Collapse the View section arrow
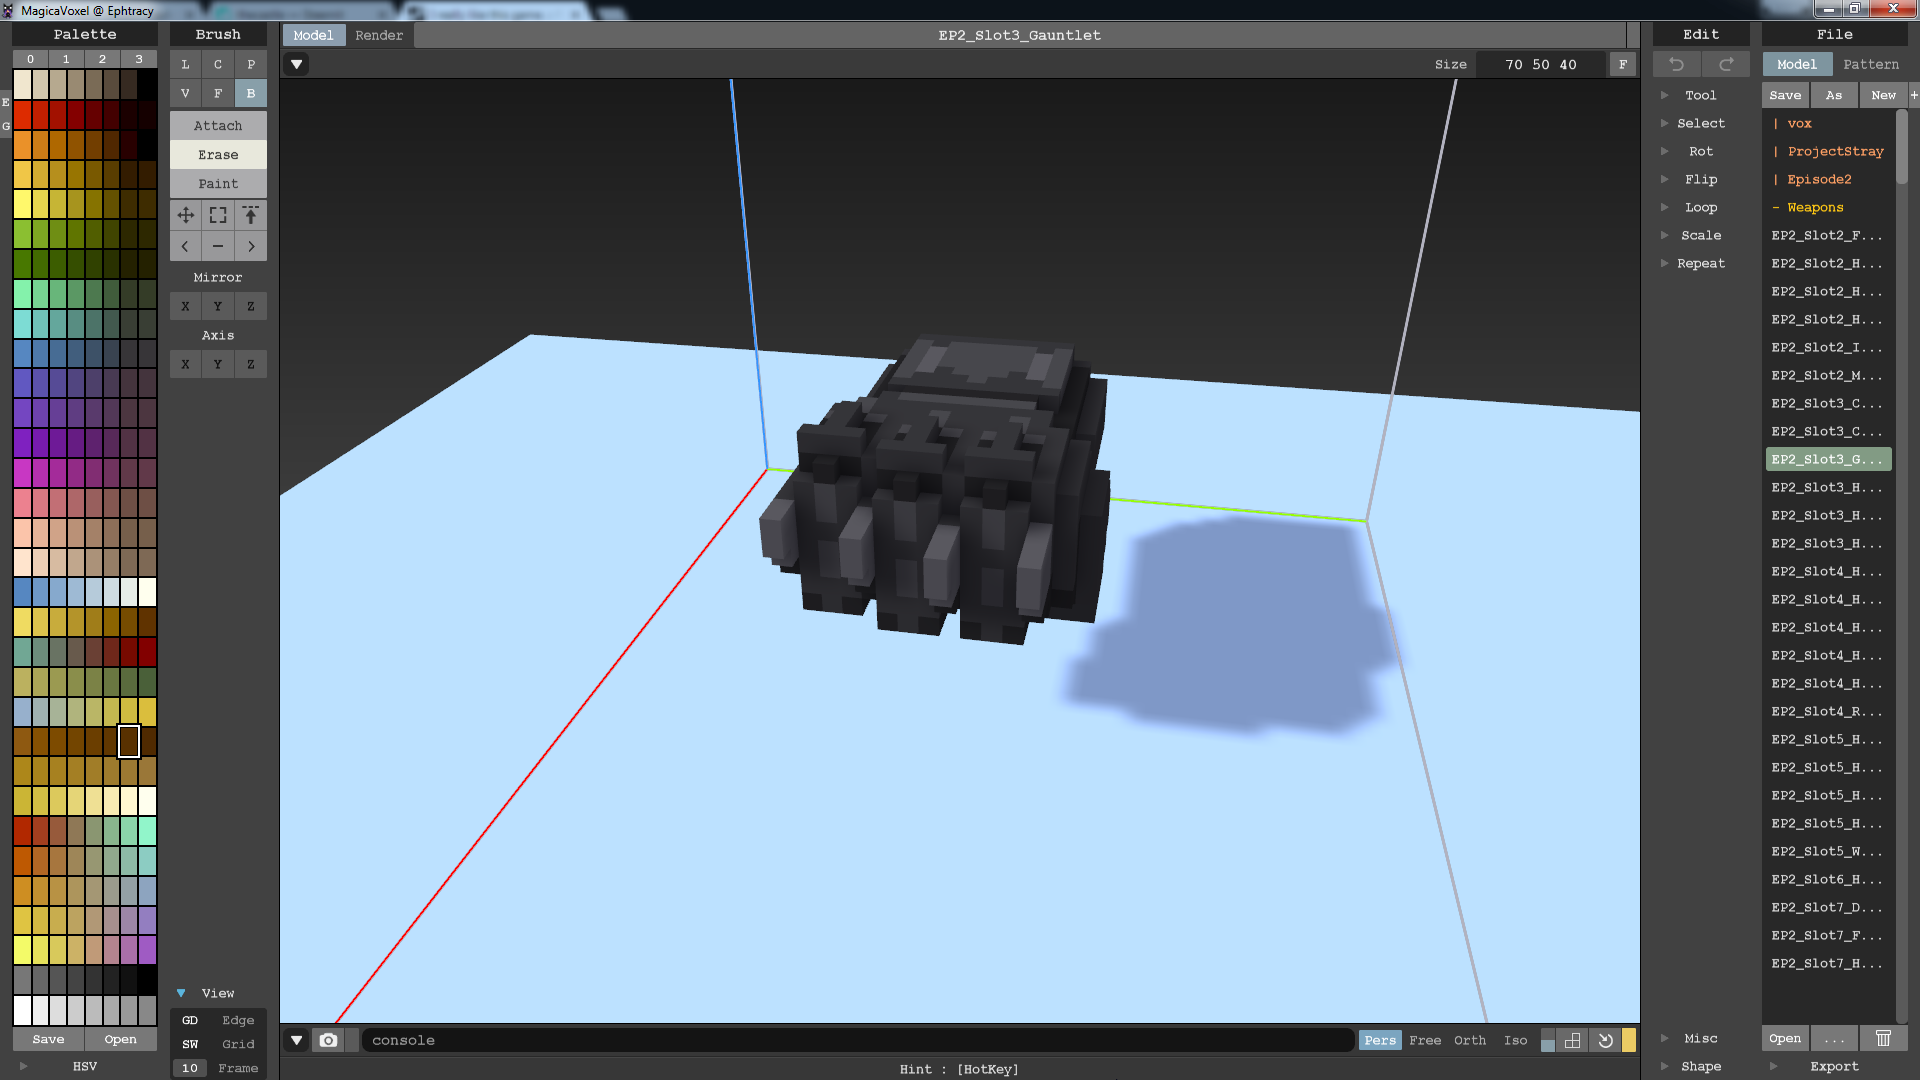Viewport: 1920px width, 1080px height. click(x=181, y=993)
